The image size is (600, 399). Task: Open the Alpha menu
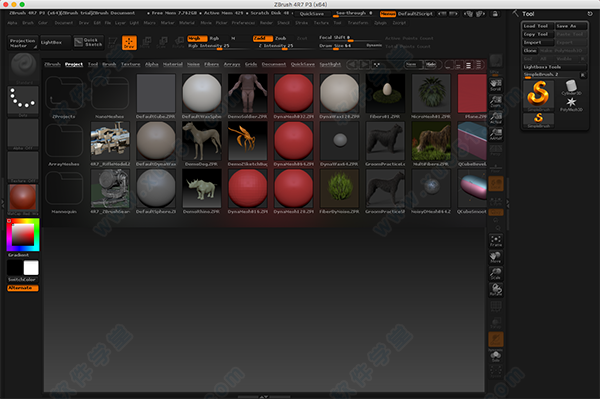point(12,23)
